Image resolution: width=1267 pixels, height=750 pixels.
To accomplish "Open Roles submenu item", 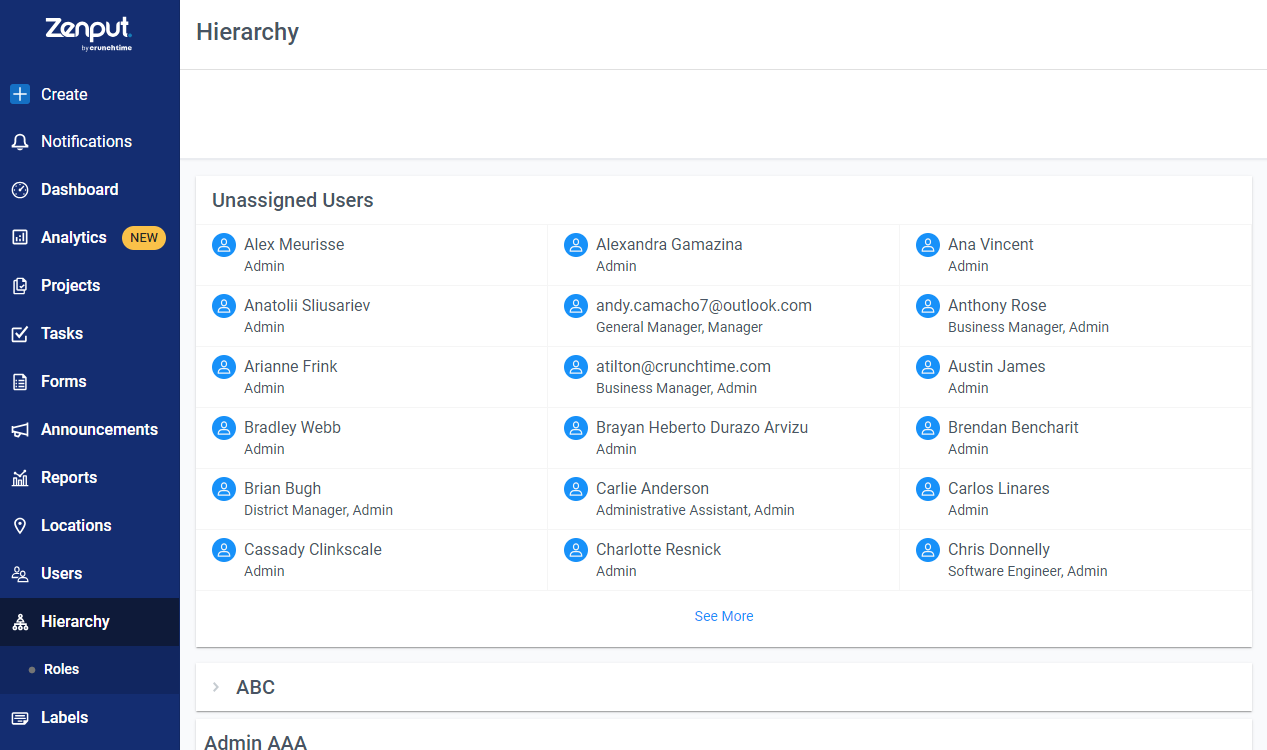I will (90, 670).
